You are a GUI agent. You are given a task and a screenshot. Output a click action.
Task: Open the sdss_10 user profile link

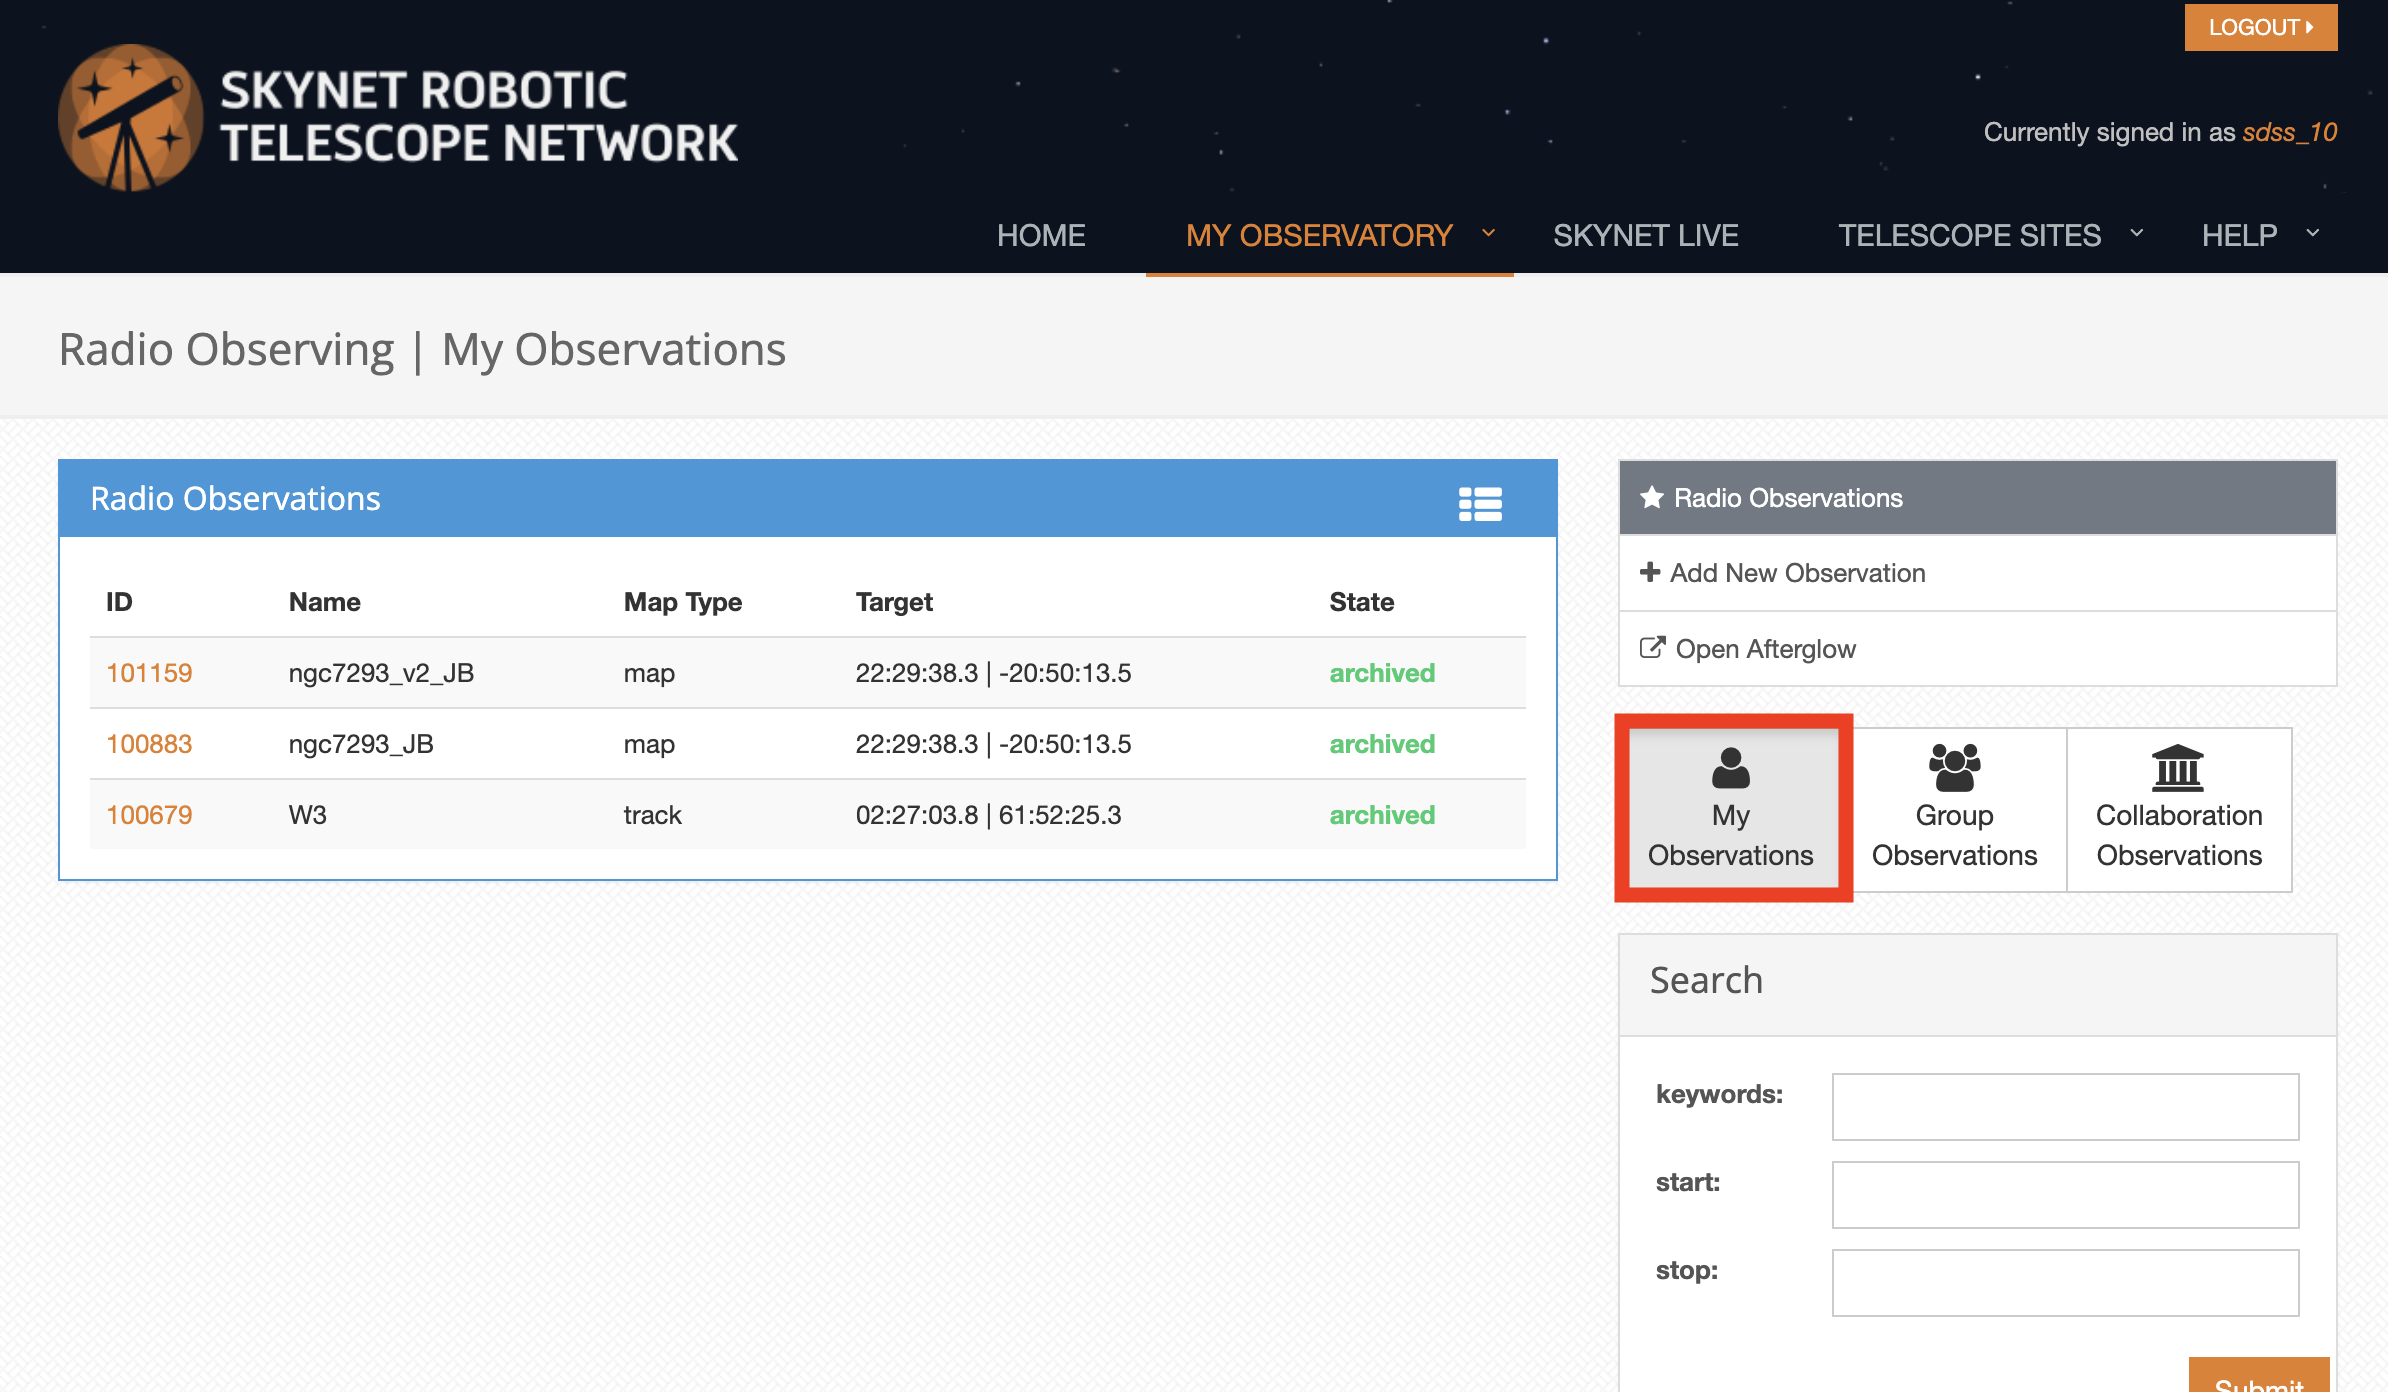click(x=2290, y=132)
